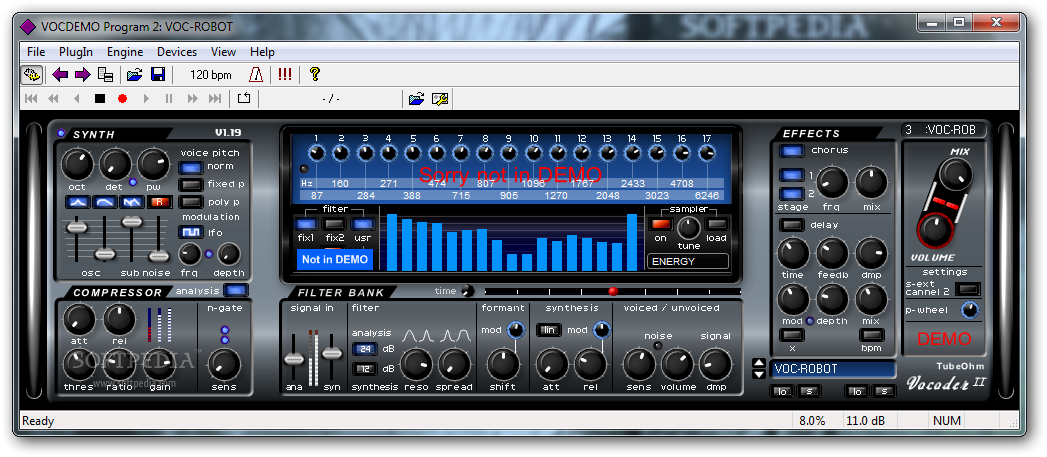1047x457 pixels.
Task: Open the Help menu
Action: pyautogui.click(x=262, y=51)
